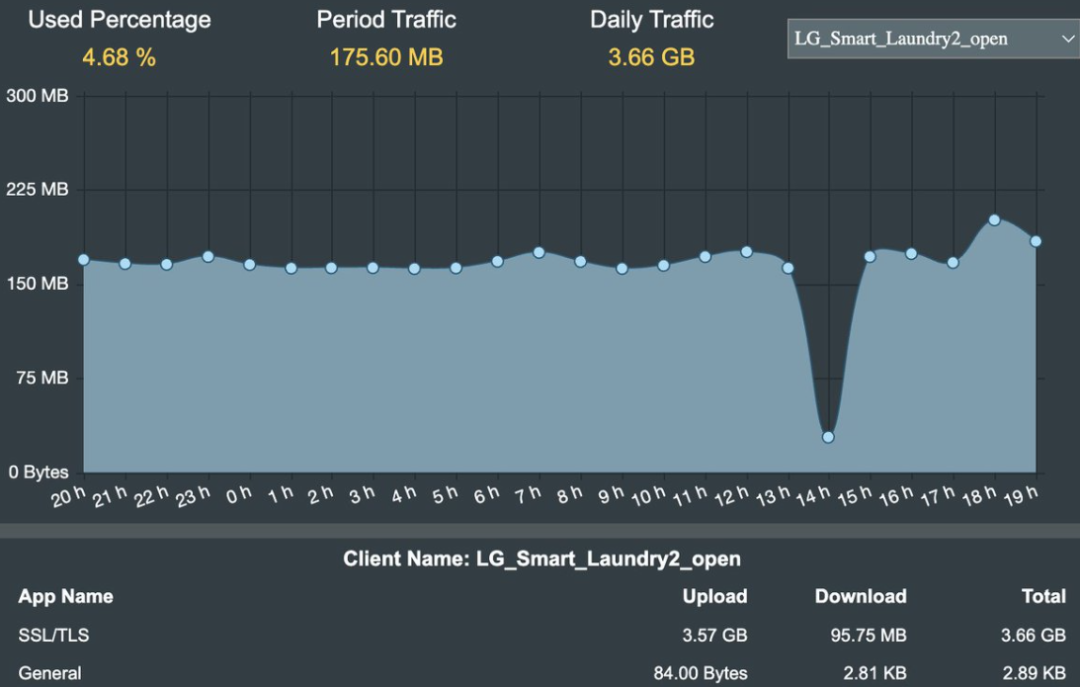Open the LG_Smart_Laundry2_open client dropdown
This screenshot has width=1080, height=687.
coord(933,39)
